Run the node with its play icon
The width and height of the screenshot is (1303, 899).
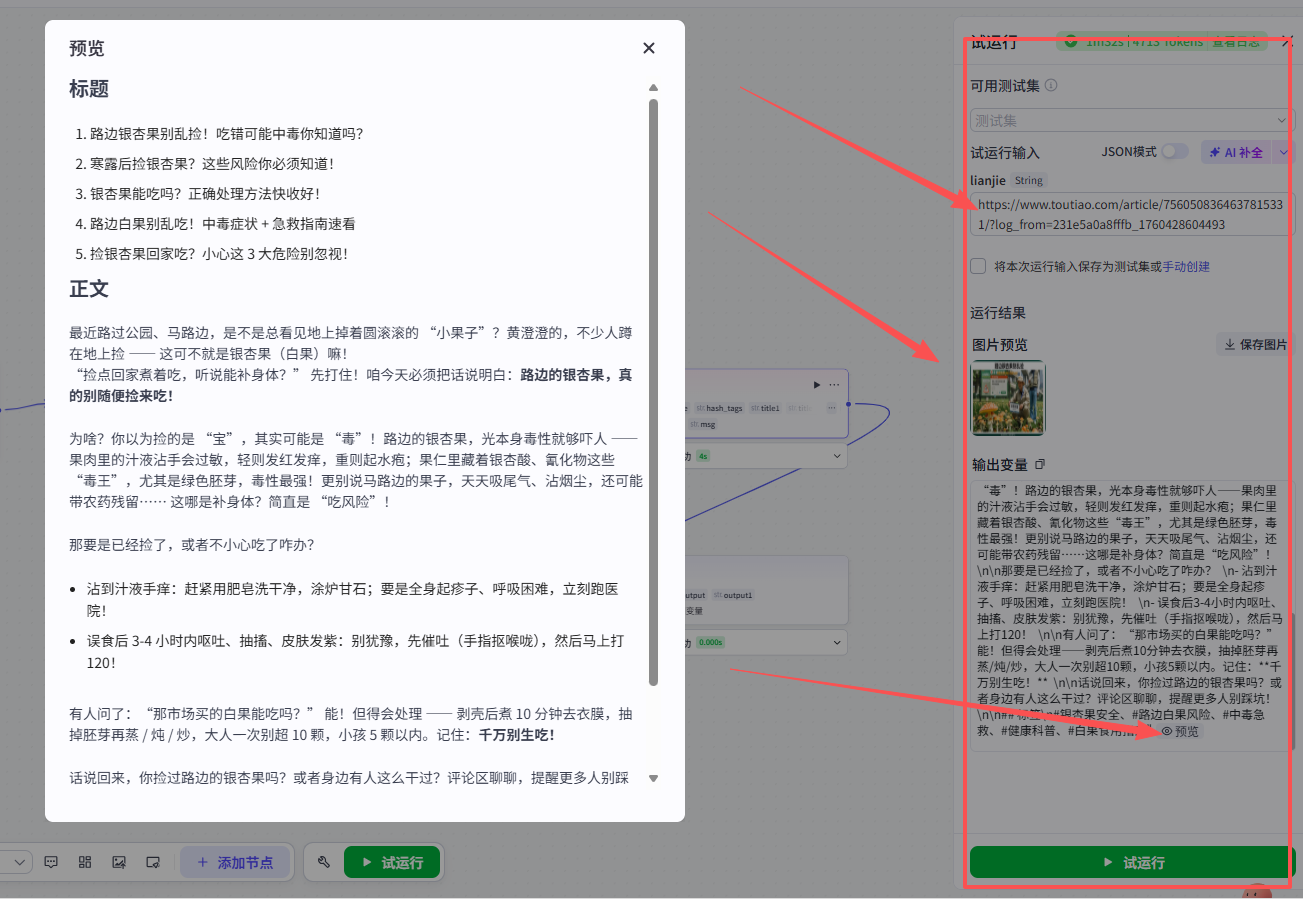[816, 384]
